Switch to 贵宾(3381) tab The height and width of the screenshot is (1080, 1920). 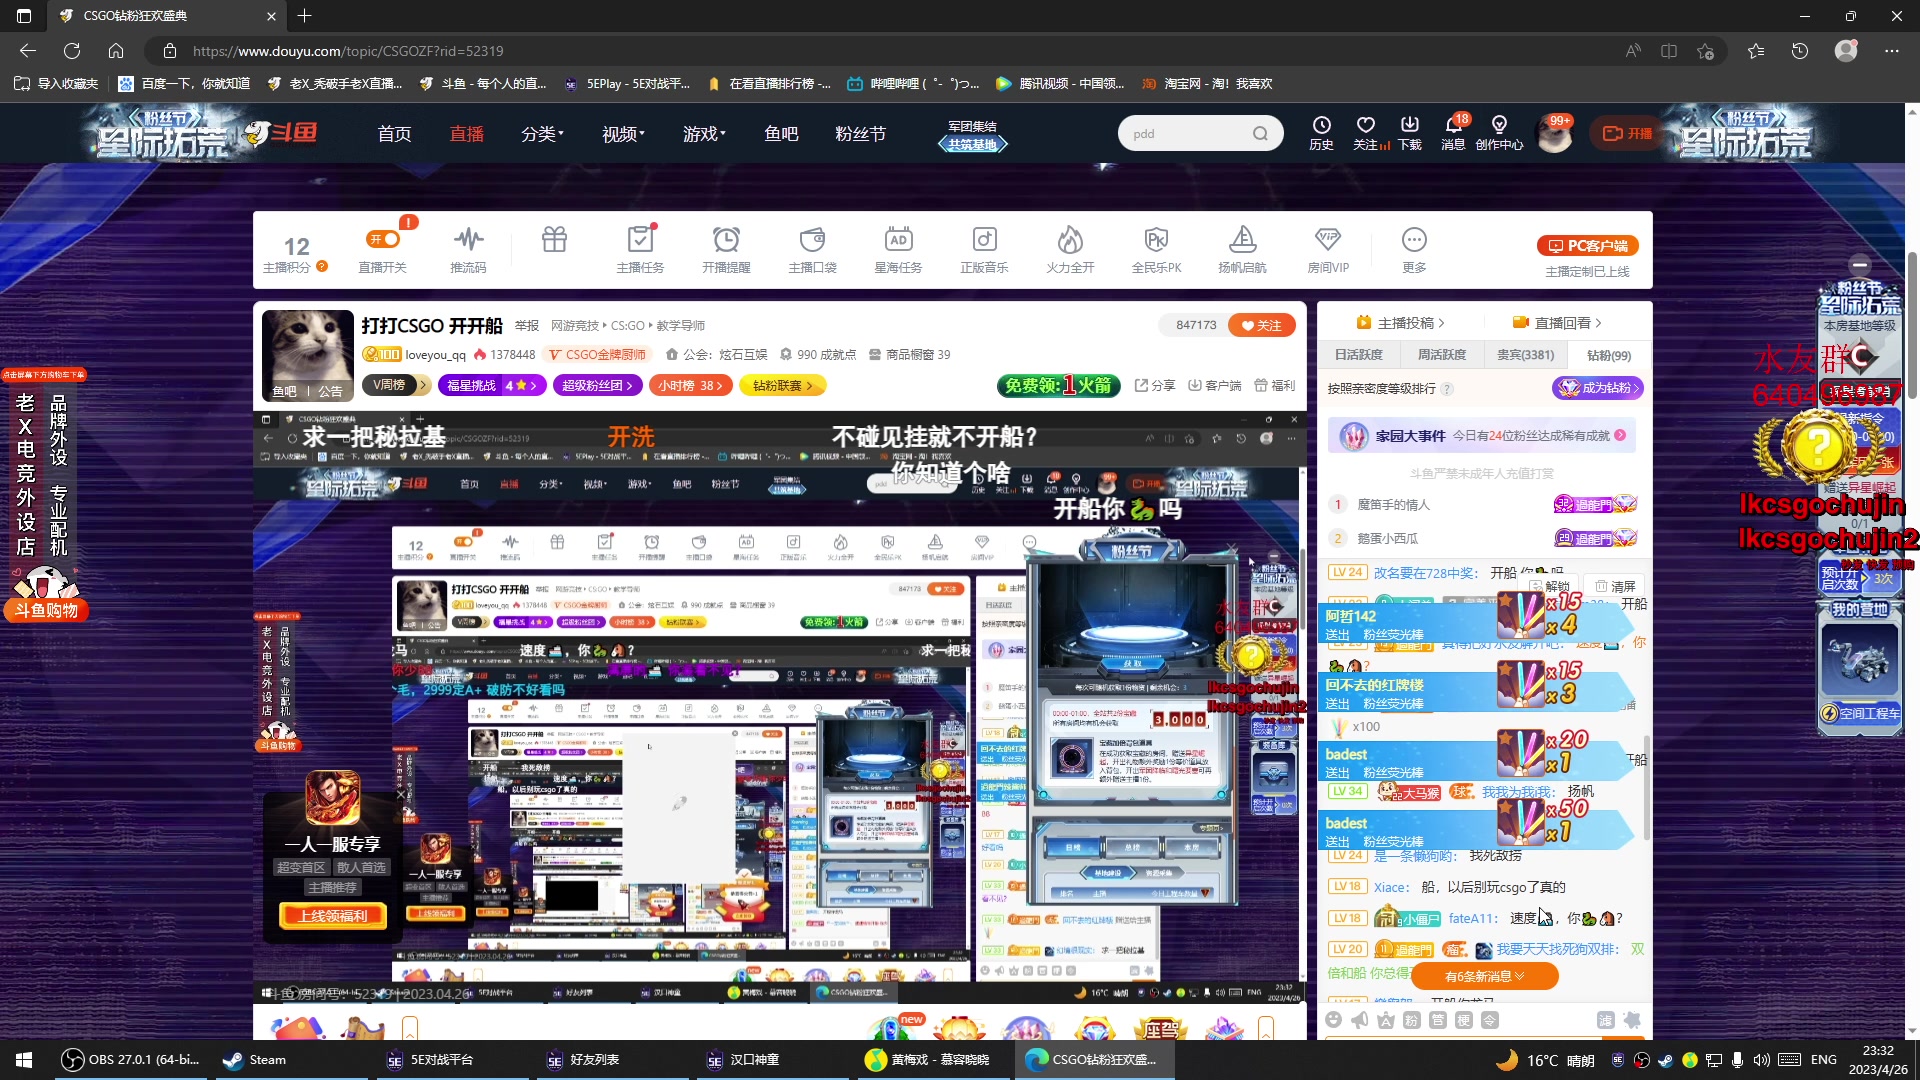click(1525, 355)
